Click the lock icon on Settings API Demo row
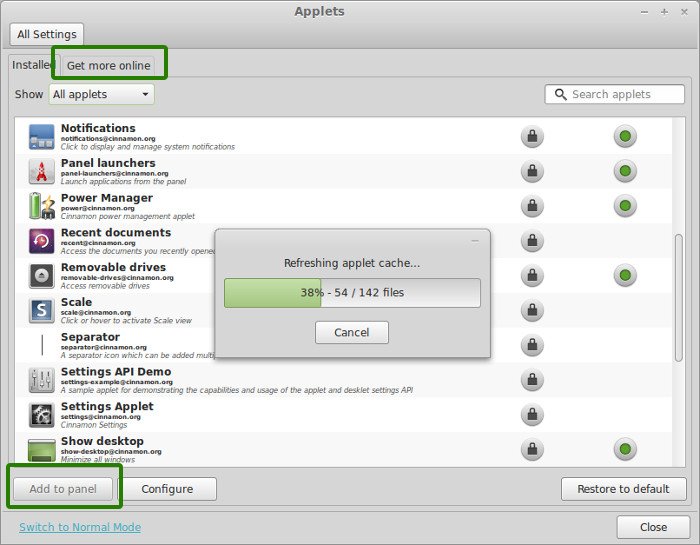 (x=532, y=380)
